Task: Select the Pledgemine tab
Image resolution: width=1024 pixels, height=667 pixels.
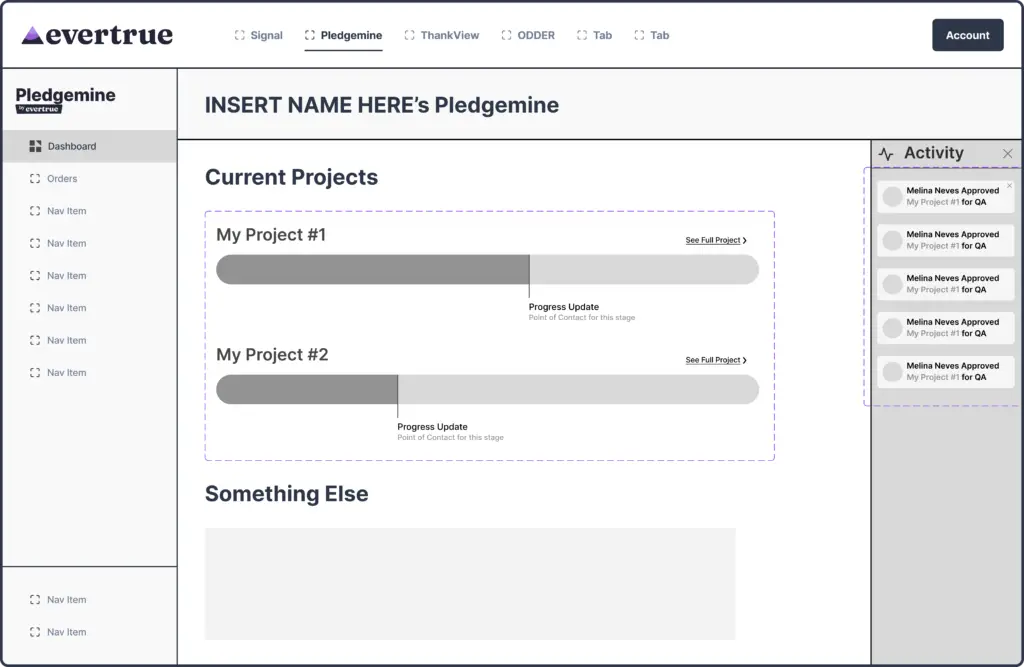Action: coord(344,35)
